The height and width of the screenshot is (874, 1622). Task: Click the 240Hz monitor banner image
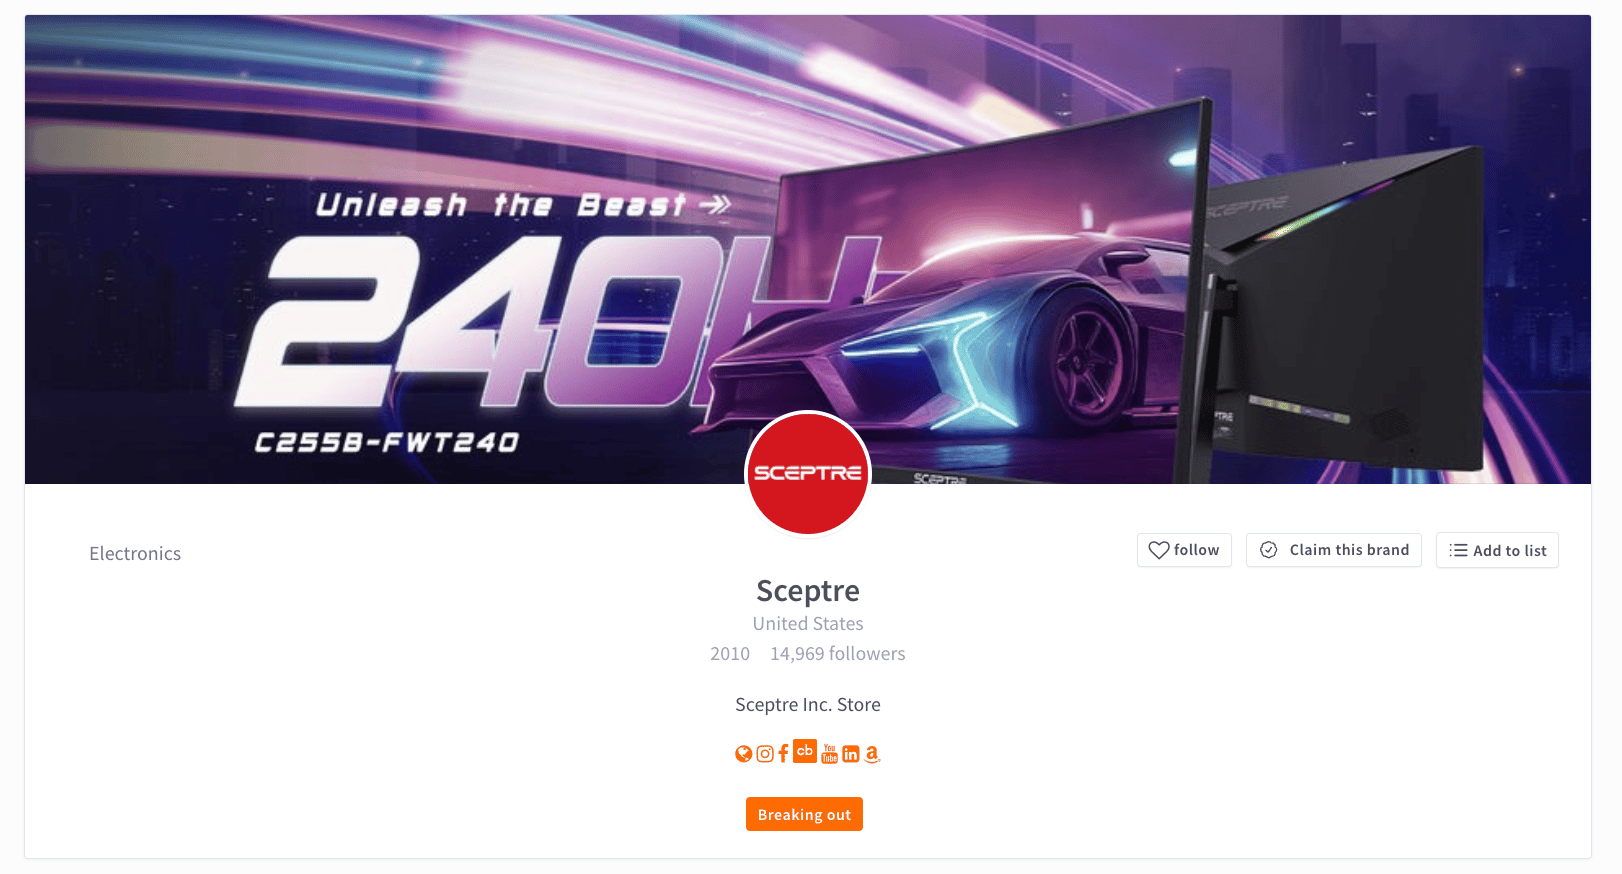(808, 249)
